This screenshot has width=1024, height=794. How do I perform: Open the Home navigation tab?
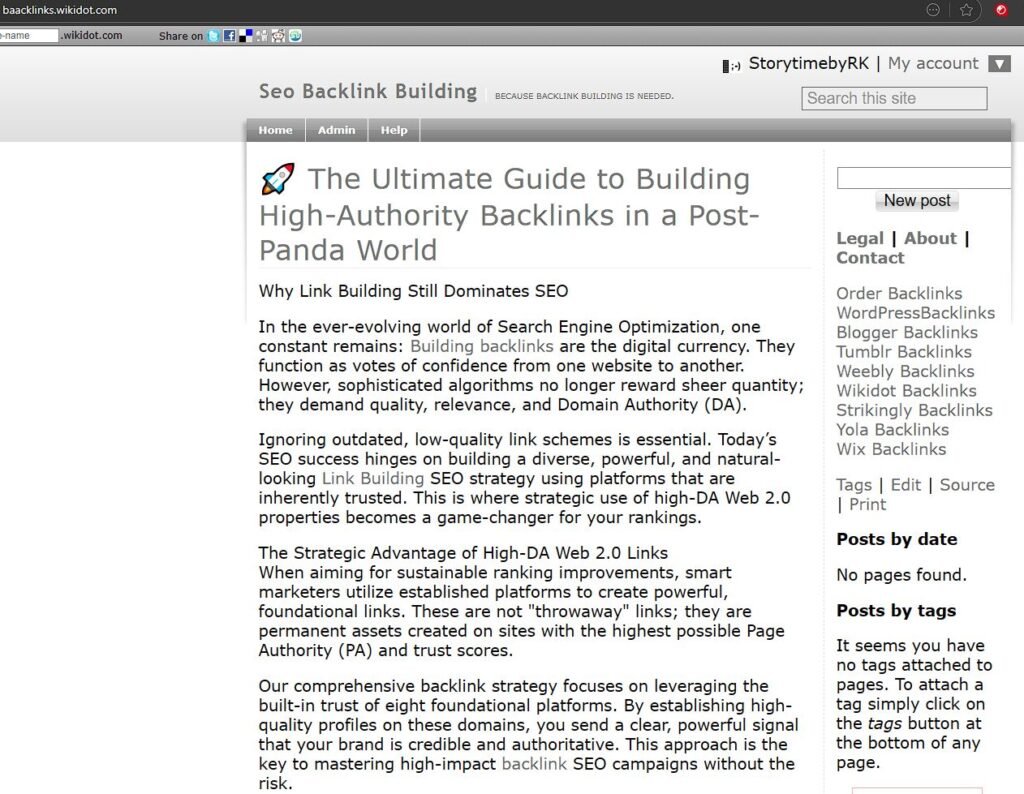point(275,130)
